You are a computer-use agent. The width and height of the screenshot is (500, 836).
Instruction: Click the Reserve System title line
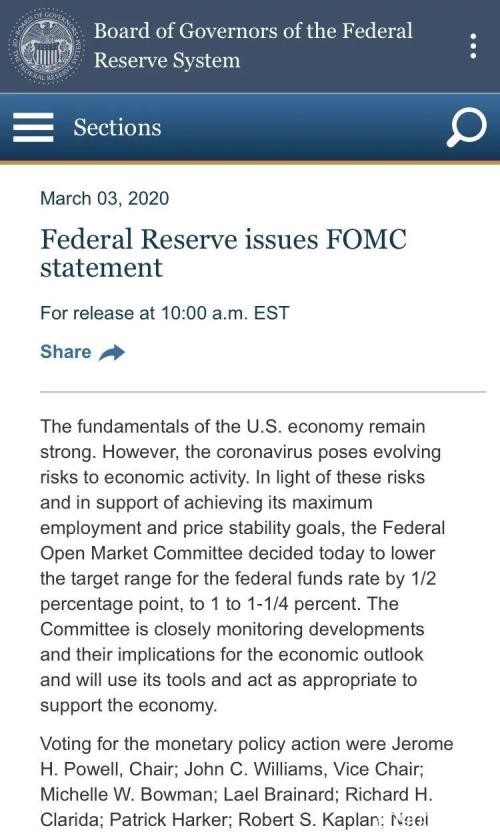click(167, 60)
